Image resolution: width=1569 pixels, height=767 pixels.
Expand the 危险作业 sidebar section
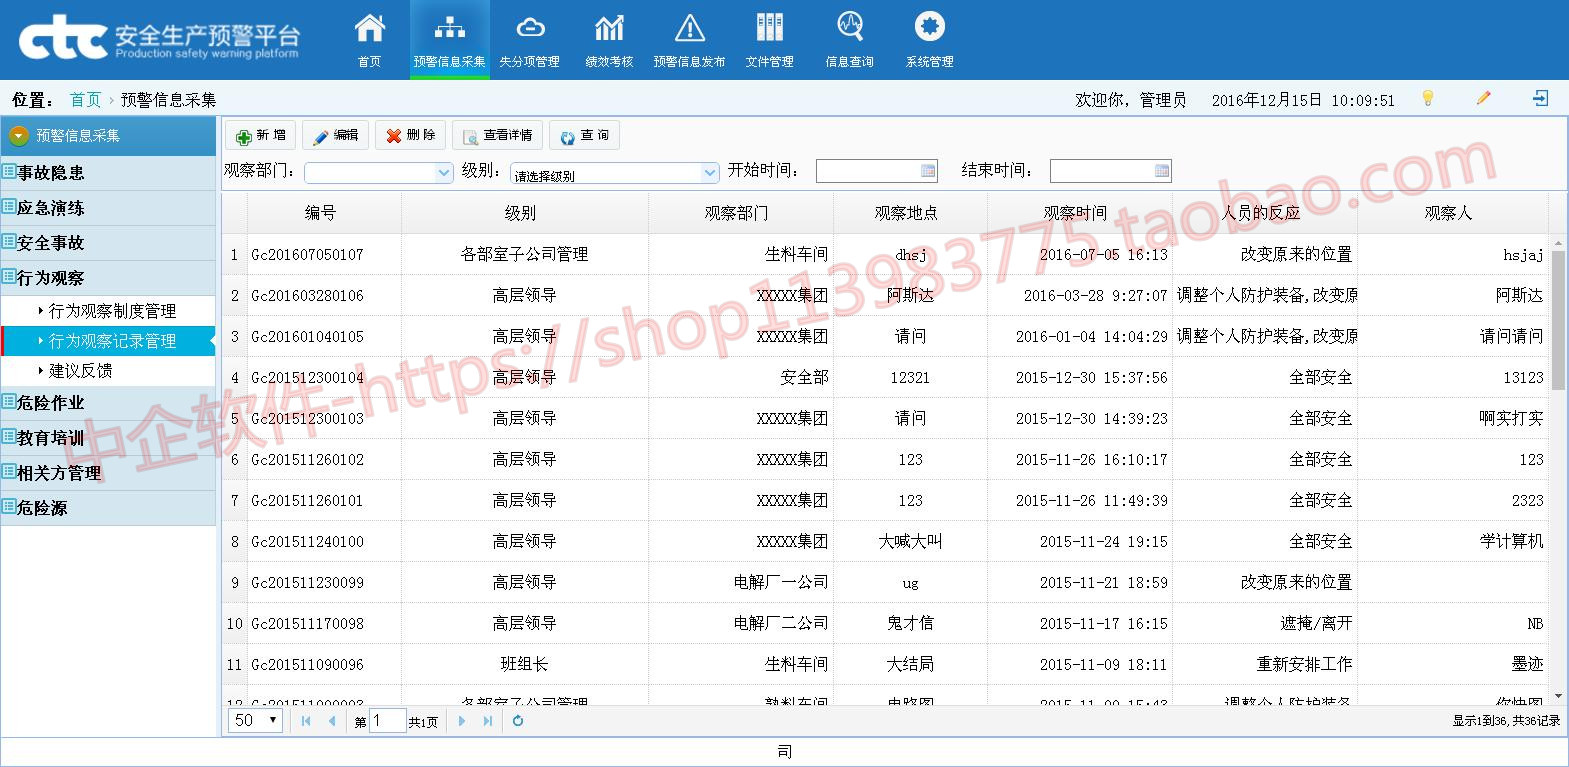[x=108, y=403]
